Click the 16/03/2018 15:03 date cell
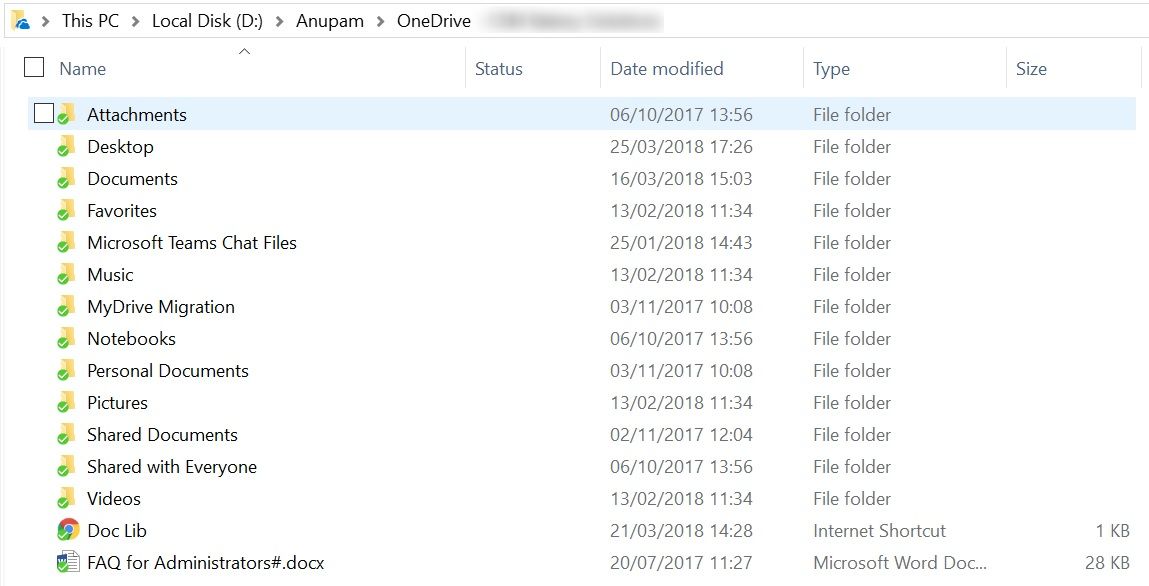The height and width of the screenshot is (586, 1149). 681,179
